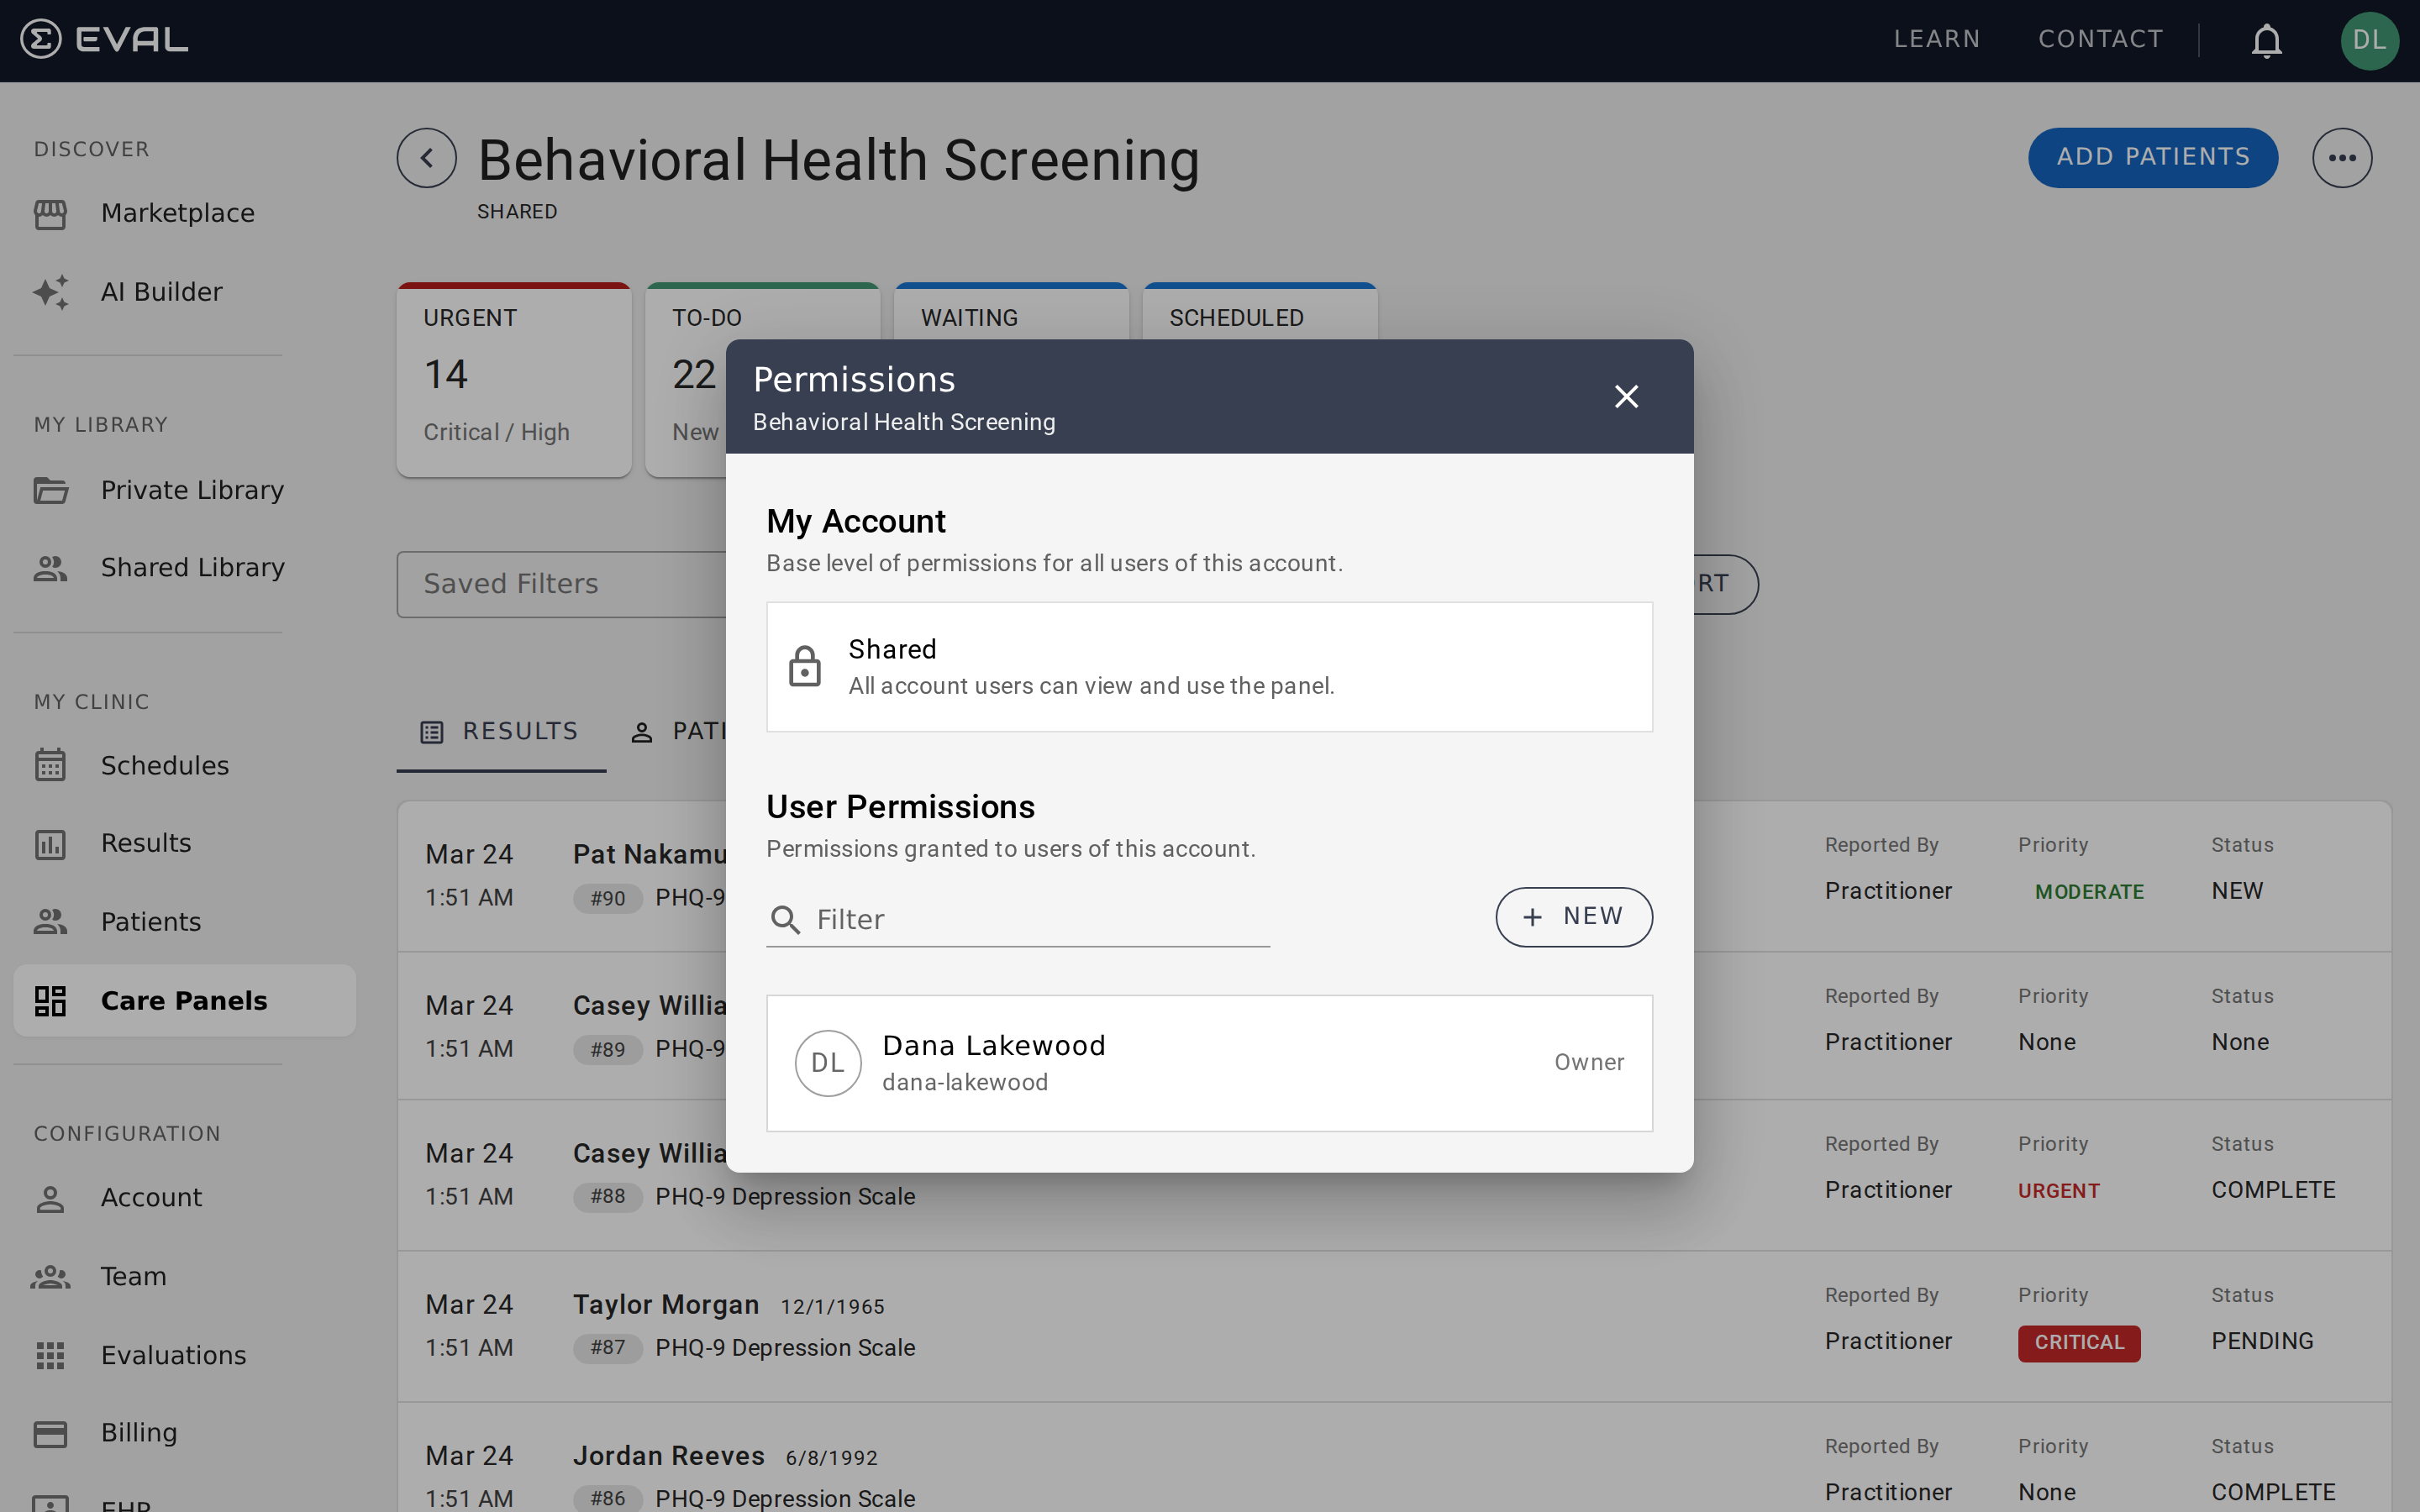Open the Billing card icon
Screen dimensions: 2420x1512
coord(52,1432)
